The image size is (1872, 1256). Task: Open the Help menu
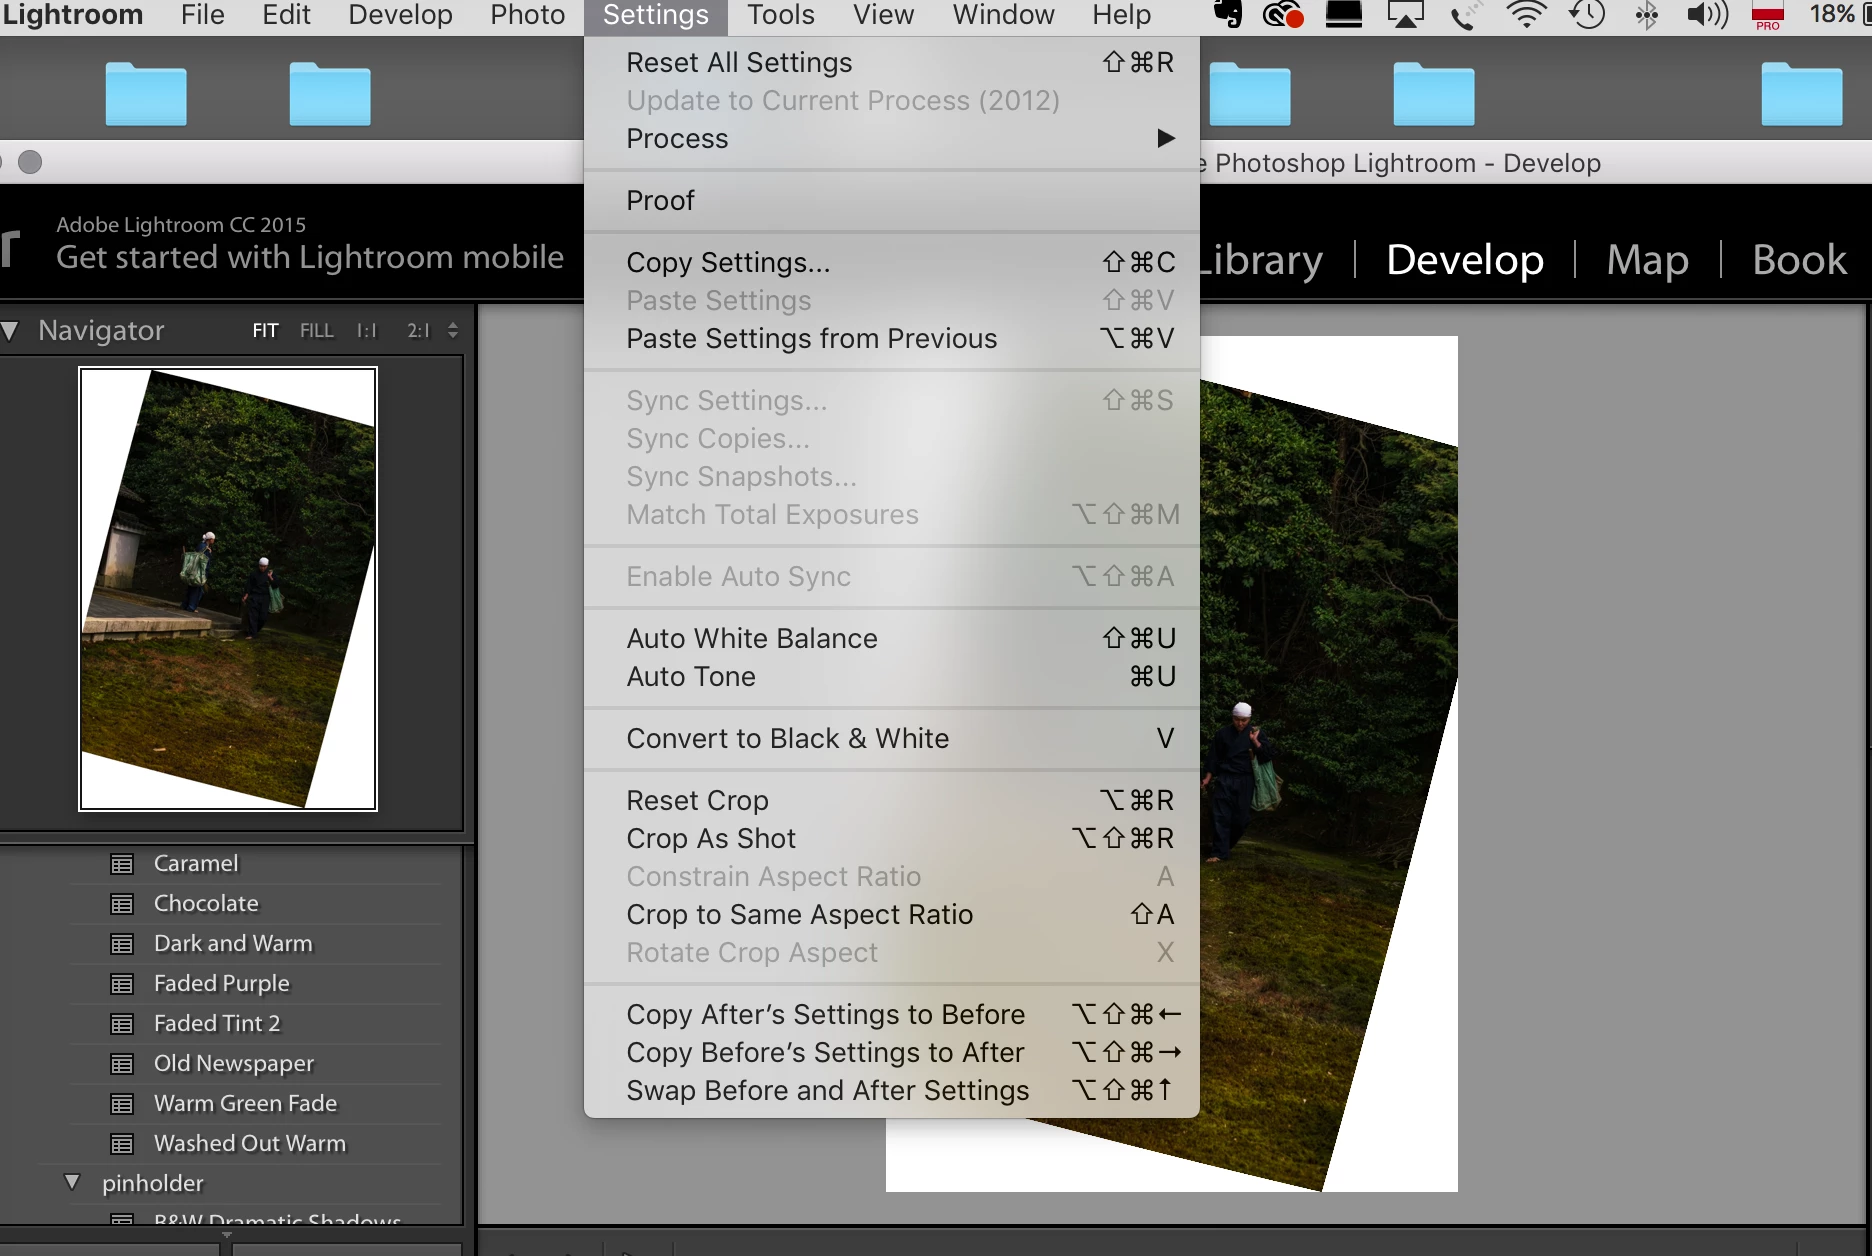point(1121,15)
